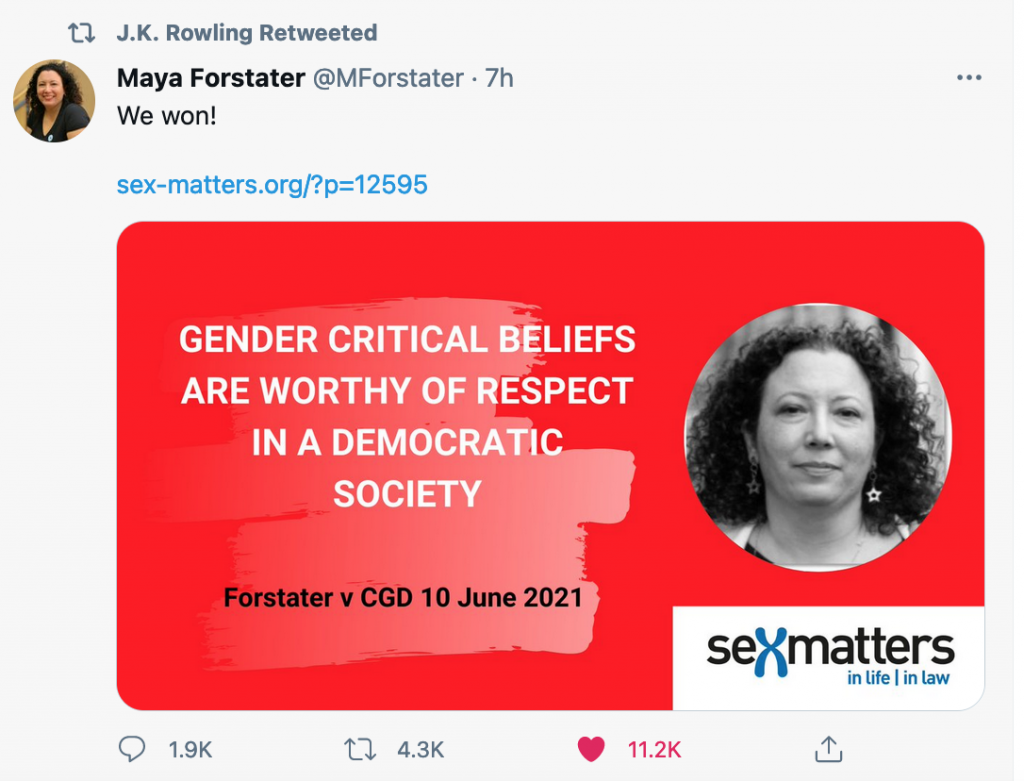Open the sex-matters.org/?p=12595 link
The height and width of the screenshot is (781, 1024).
click(272, 185)
